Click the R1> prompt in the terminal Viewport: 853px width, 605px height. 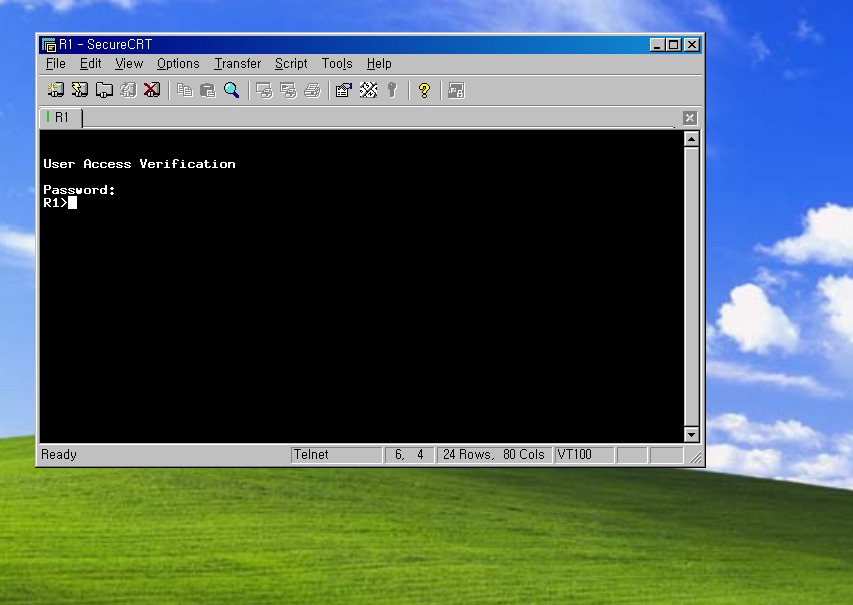coord(55,203)
